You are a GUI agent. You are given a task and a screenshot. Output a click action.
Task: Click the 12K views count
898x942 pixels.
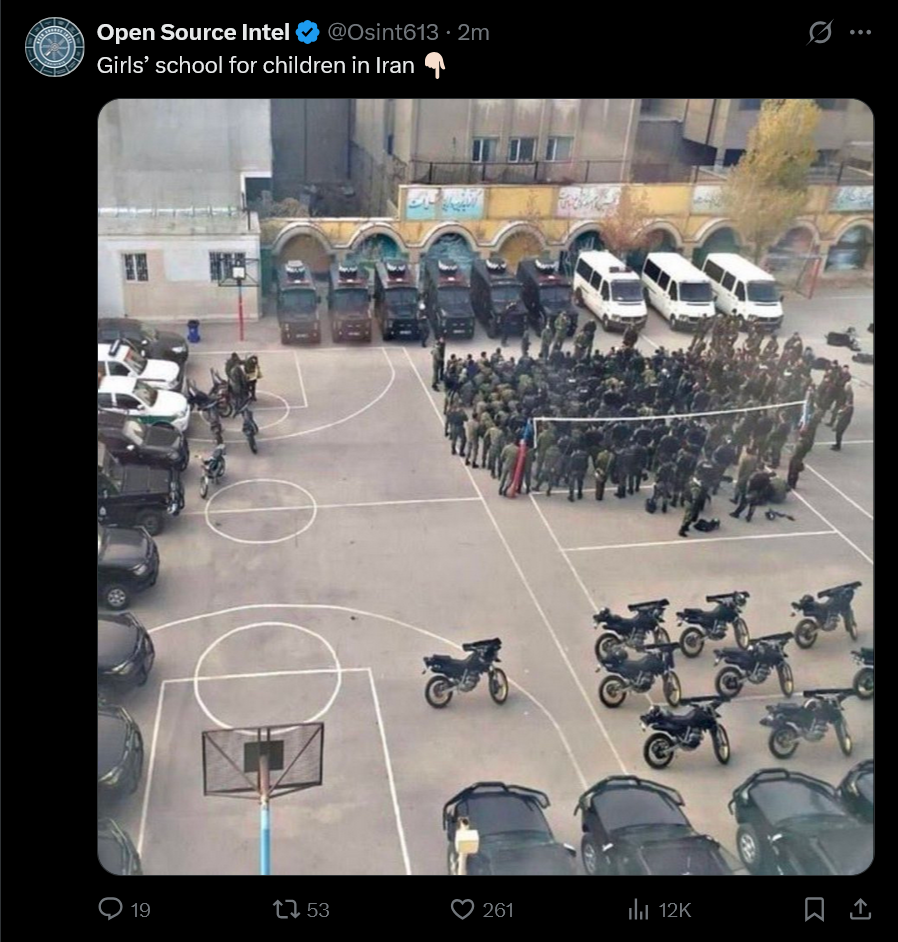[675, 910]
